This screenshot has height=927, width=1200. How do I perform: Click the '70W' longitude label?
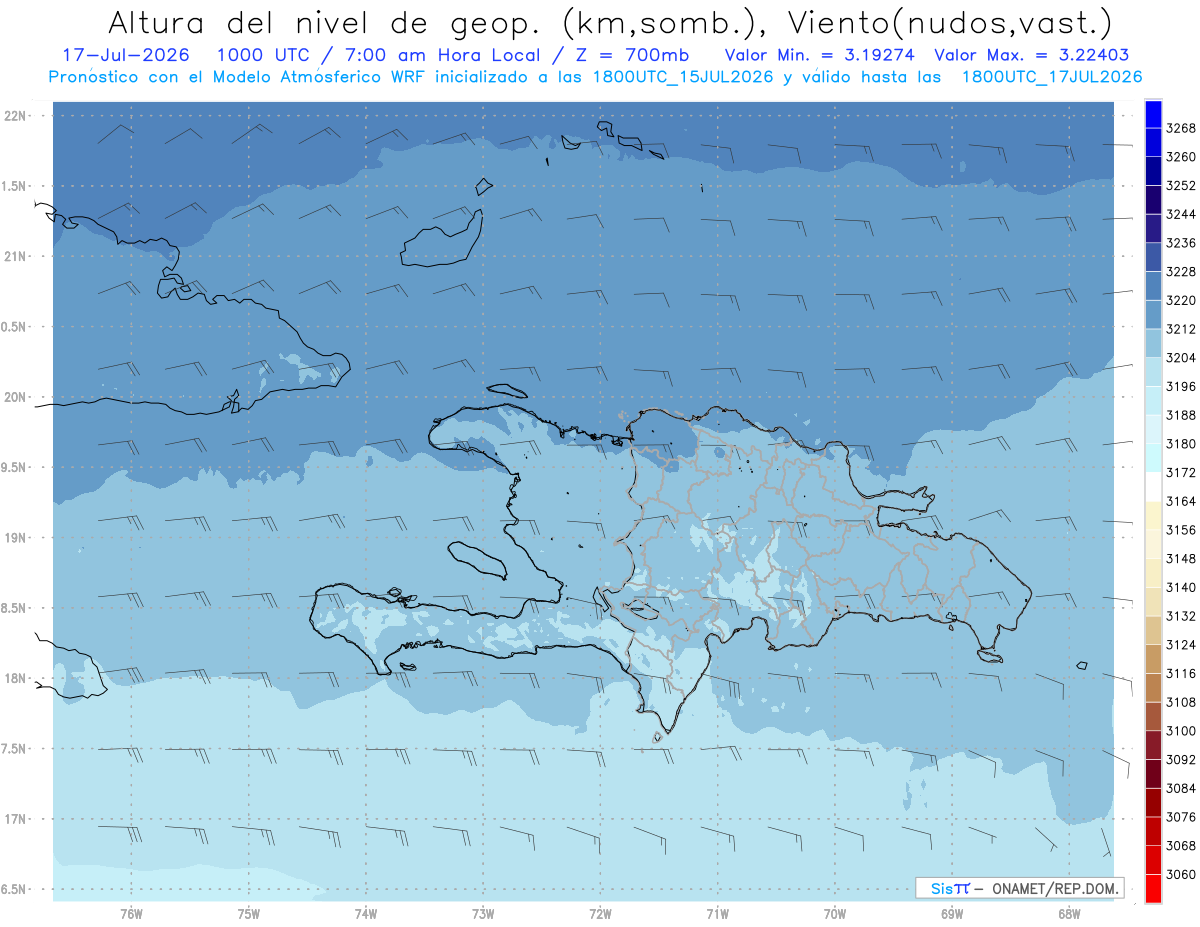coord(835,913)
